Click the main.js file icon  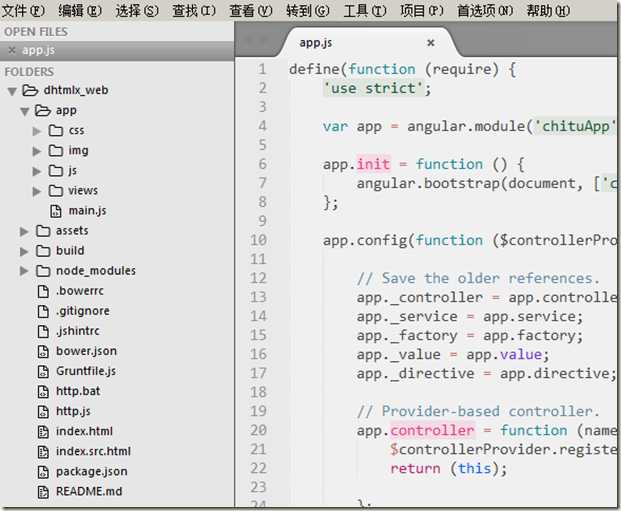coord(56,211)
